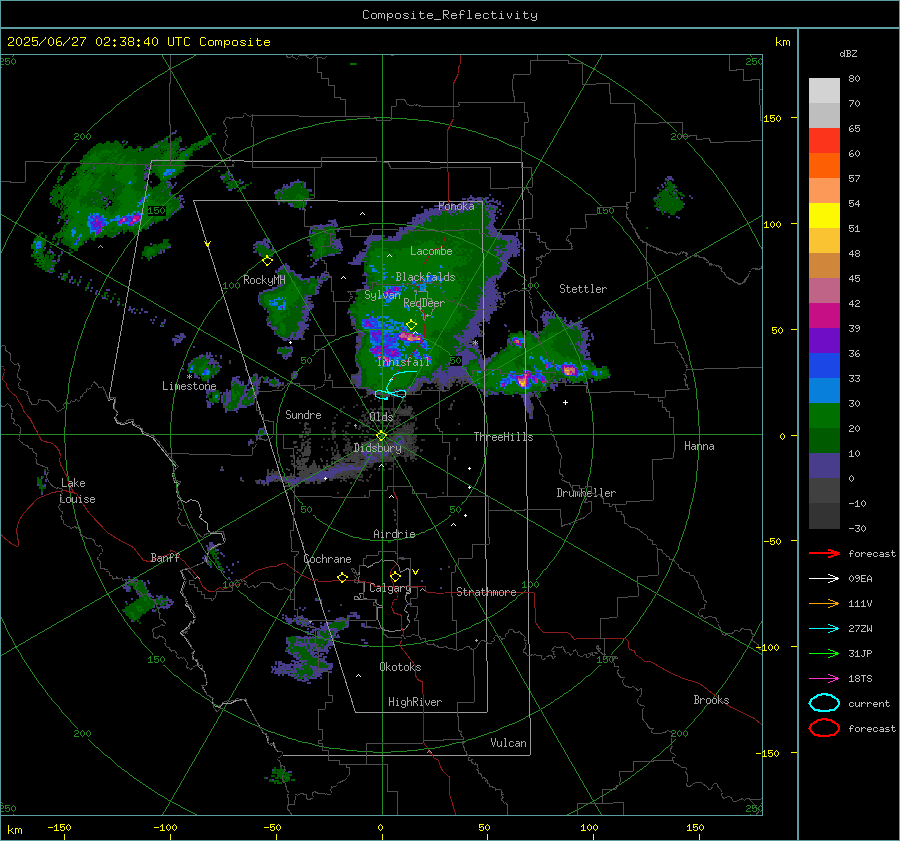Screen dimensions: 900x841
Task: Click the Blackfalds label
Action: (x=425, y=277)
